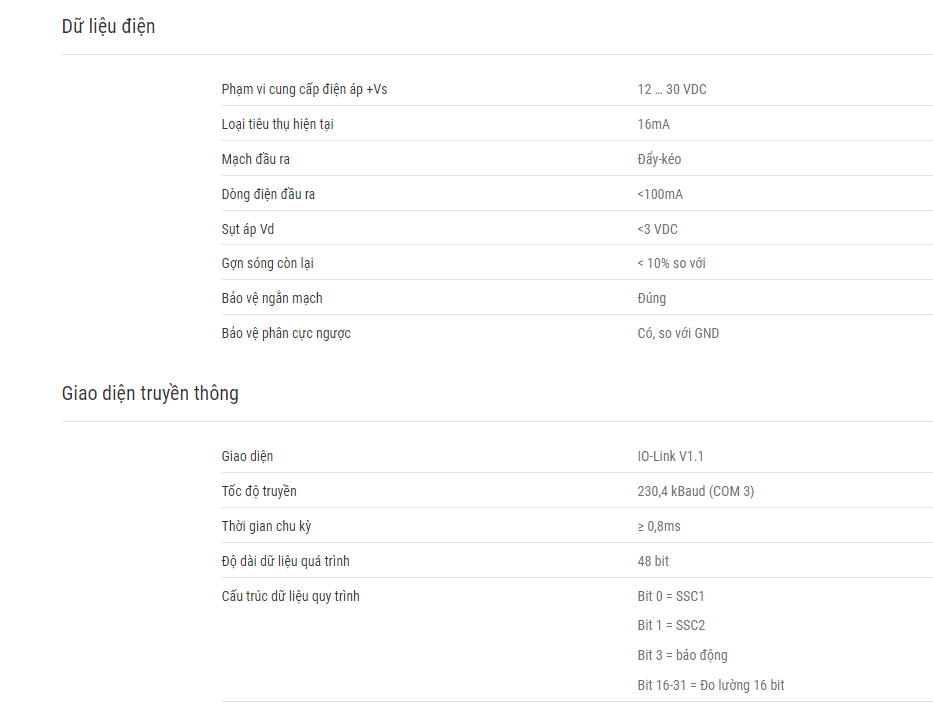
Task: Click the "Giao diện truyền thông" section heading
Action: pos(150,393)
